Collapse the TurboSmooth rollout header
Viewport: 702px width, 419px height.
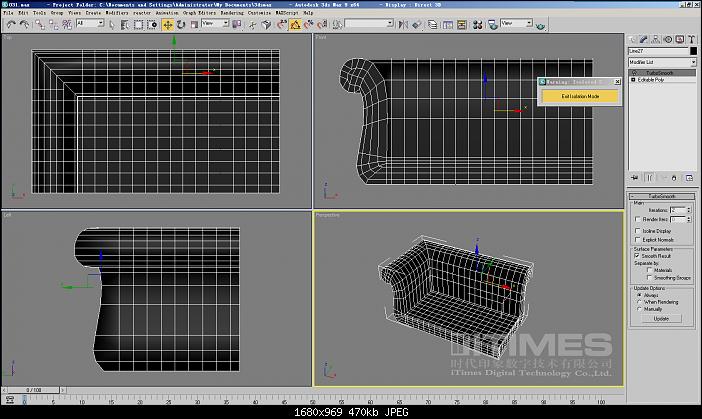click(661, 196)
